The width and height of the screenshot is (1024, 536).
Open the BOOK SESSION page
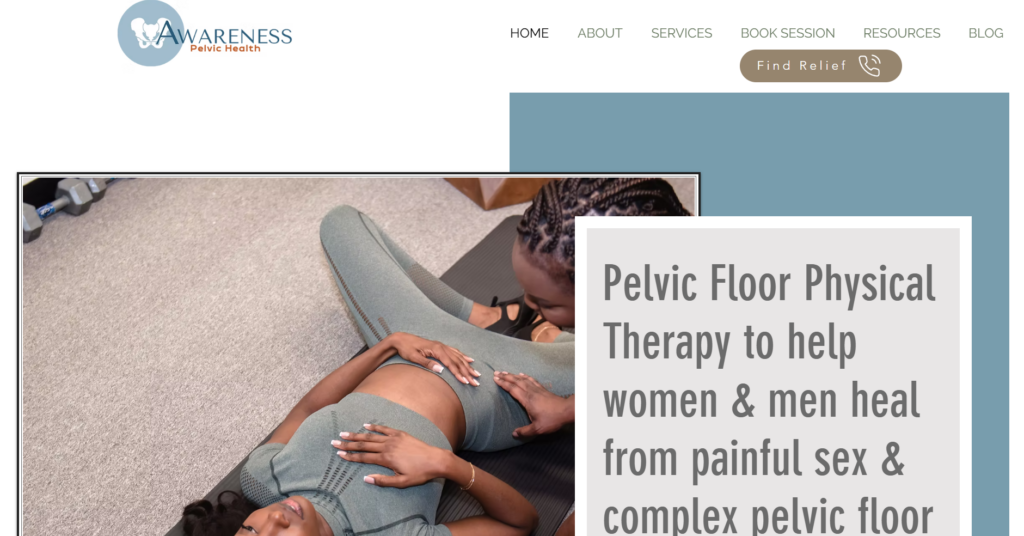[x=788, y=33]
